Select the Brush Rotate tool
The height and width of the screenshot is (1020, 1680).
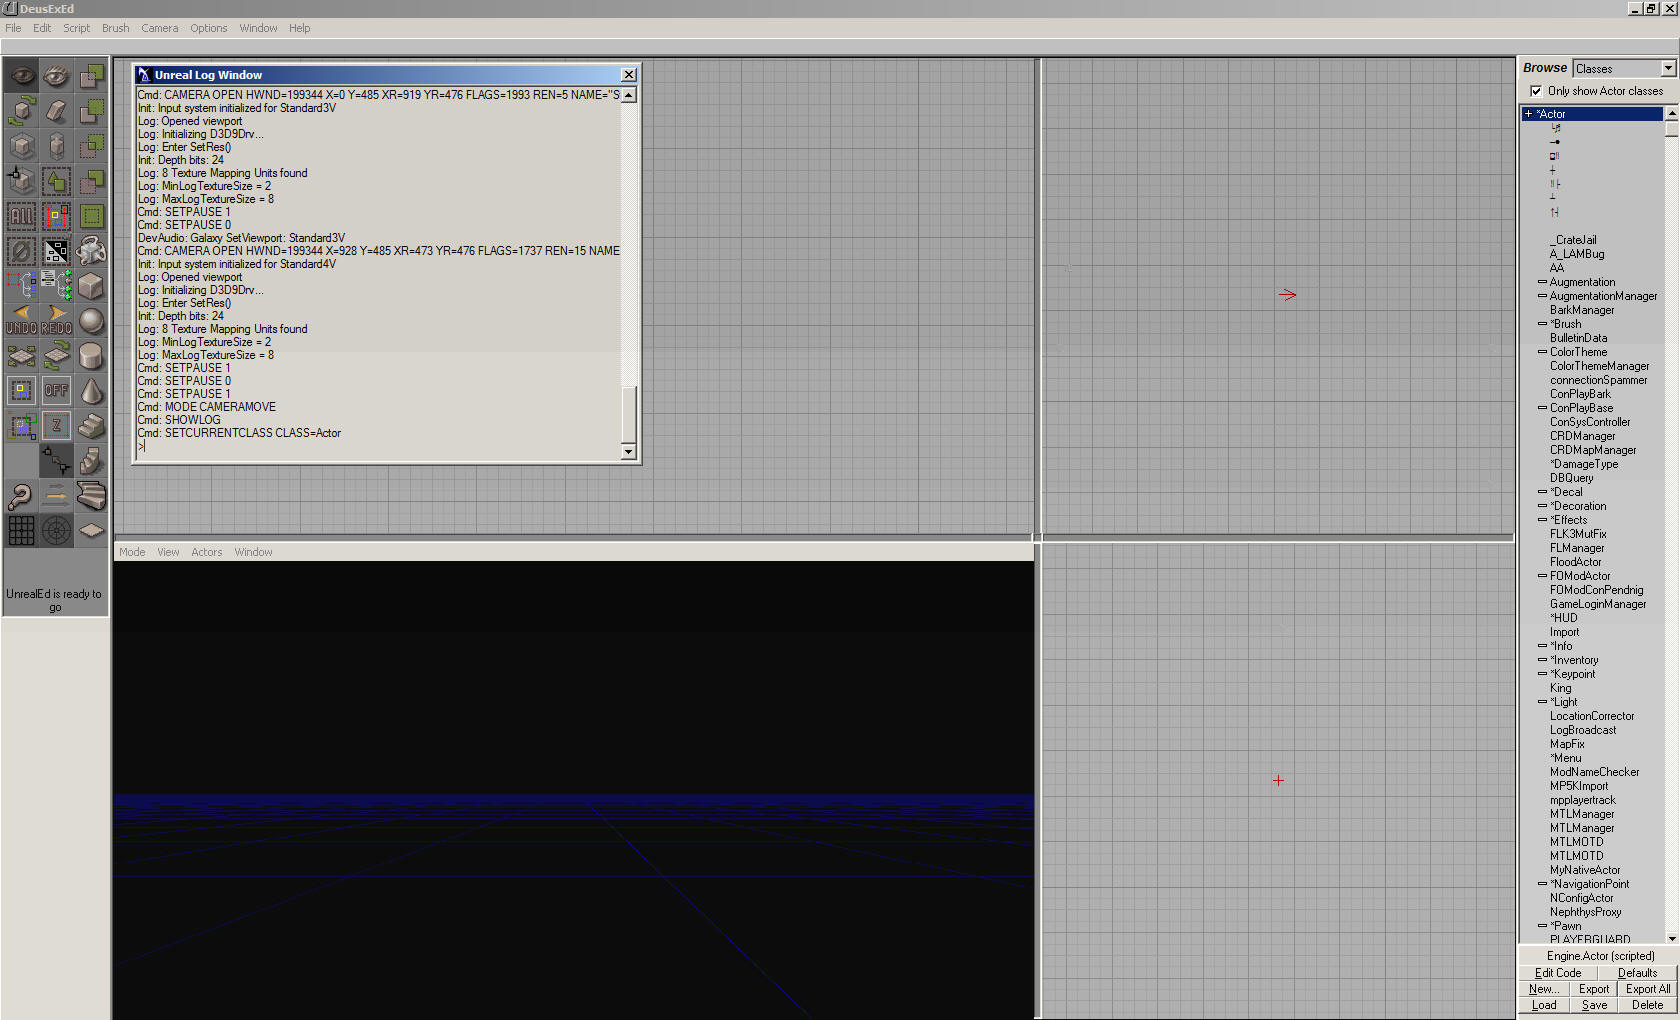point(22,111)
